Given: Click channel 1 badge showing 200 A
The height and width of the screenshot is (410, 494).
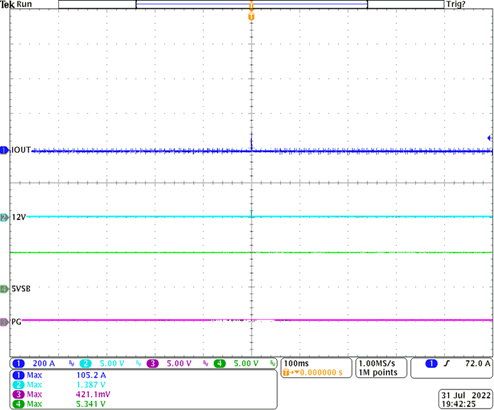Looking at the screenshot, I should (33, 363).
